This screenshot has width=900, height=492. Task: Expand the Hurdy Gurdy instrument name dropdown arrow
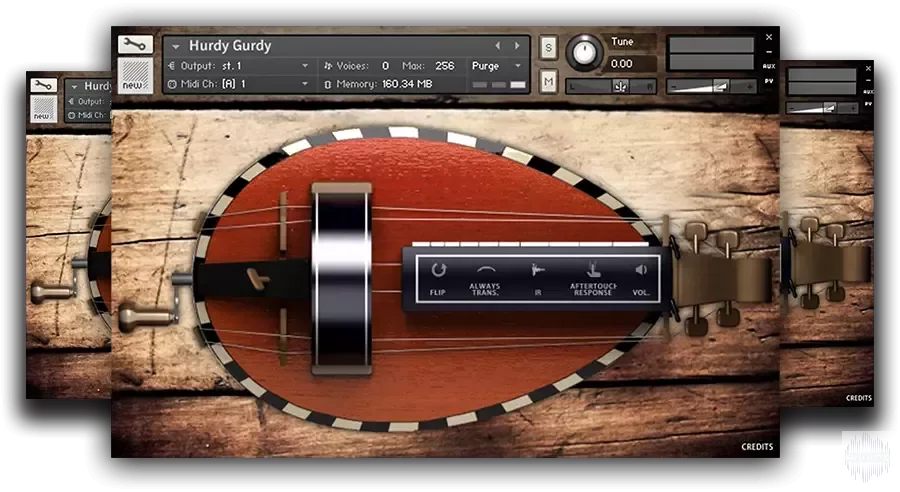tap(176, 47)
